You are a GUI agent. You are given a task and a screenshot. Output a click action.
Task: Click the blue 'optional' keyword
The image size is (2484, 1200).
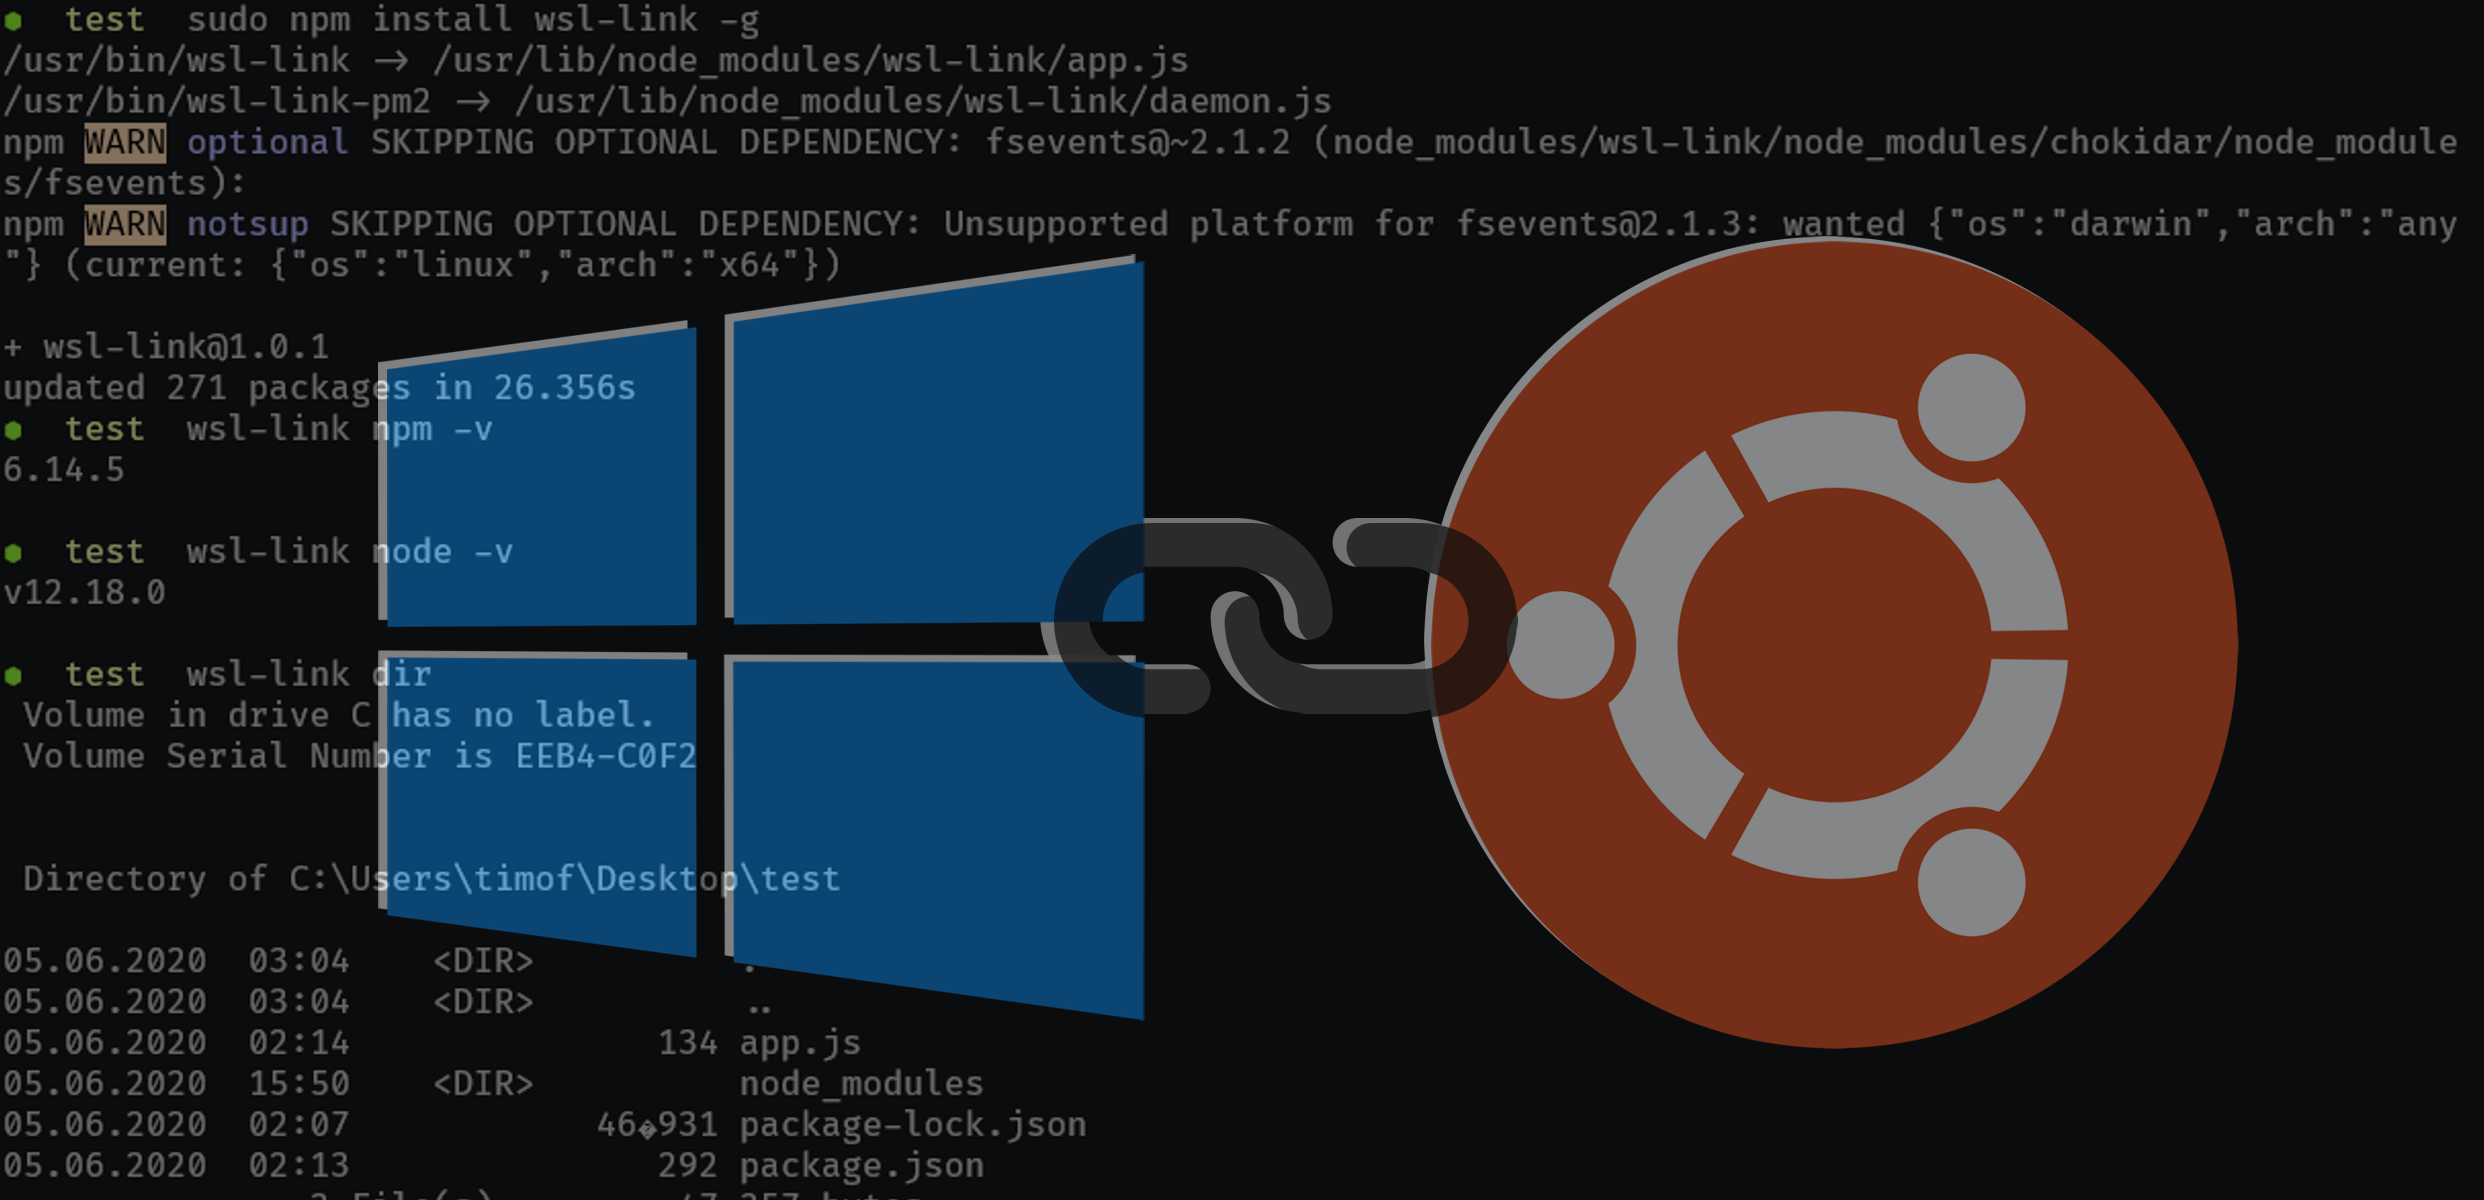(x=267, y=142)
